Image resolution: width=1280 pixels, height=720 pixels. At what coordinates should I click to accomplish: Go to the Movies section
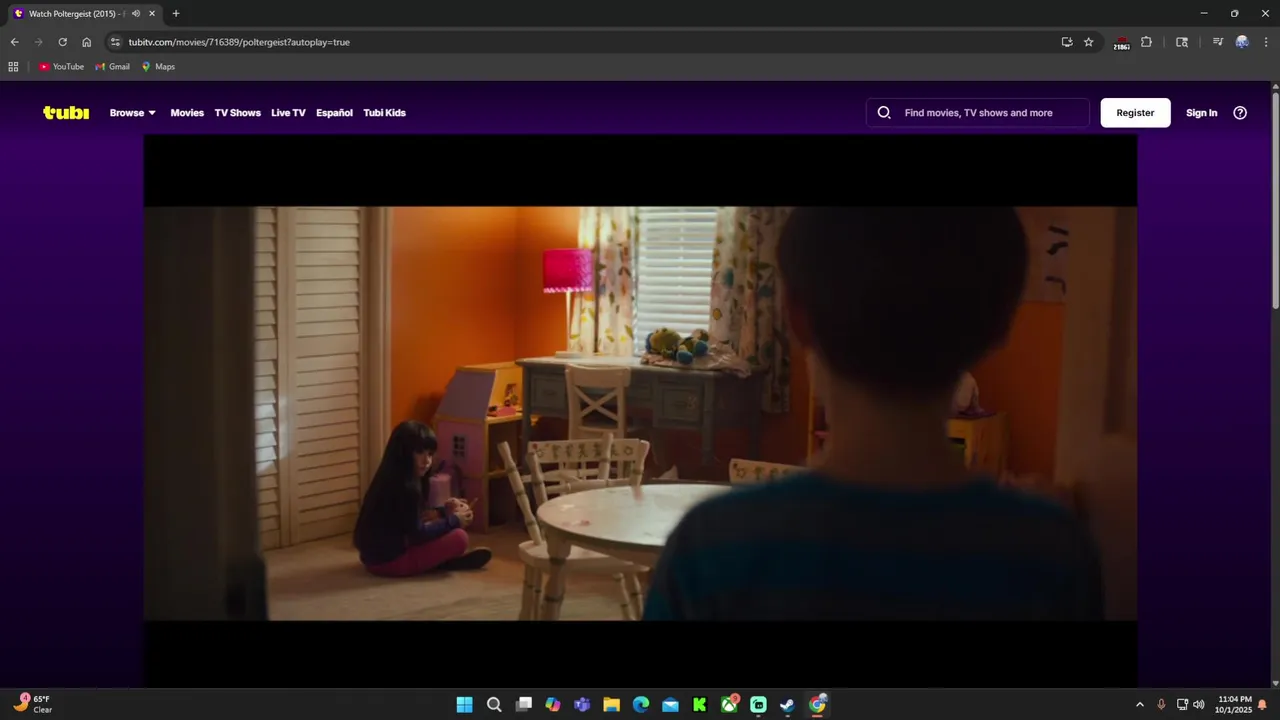pos(187,113)
